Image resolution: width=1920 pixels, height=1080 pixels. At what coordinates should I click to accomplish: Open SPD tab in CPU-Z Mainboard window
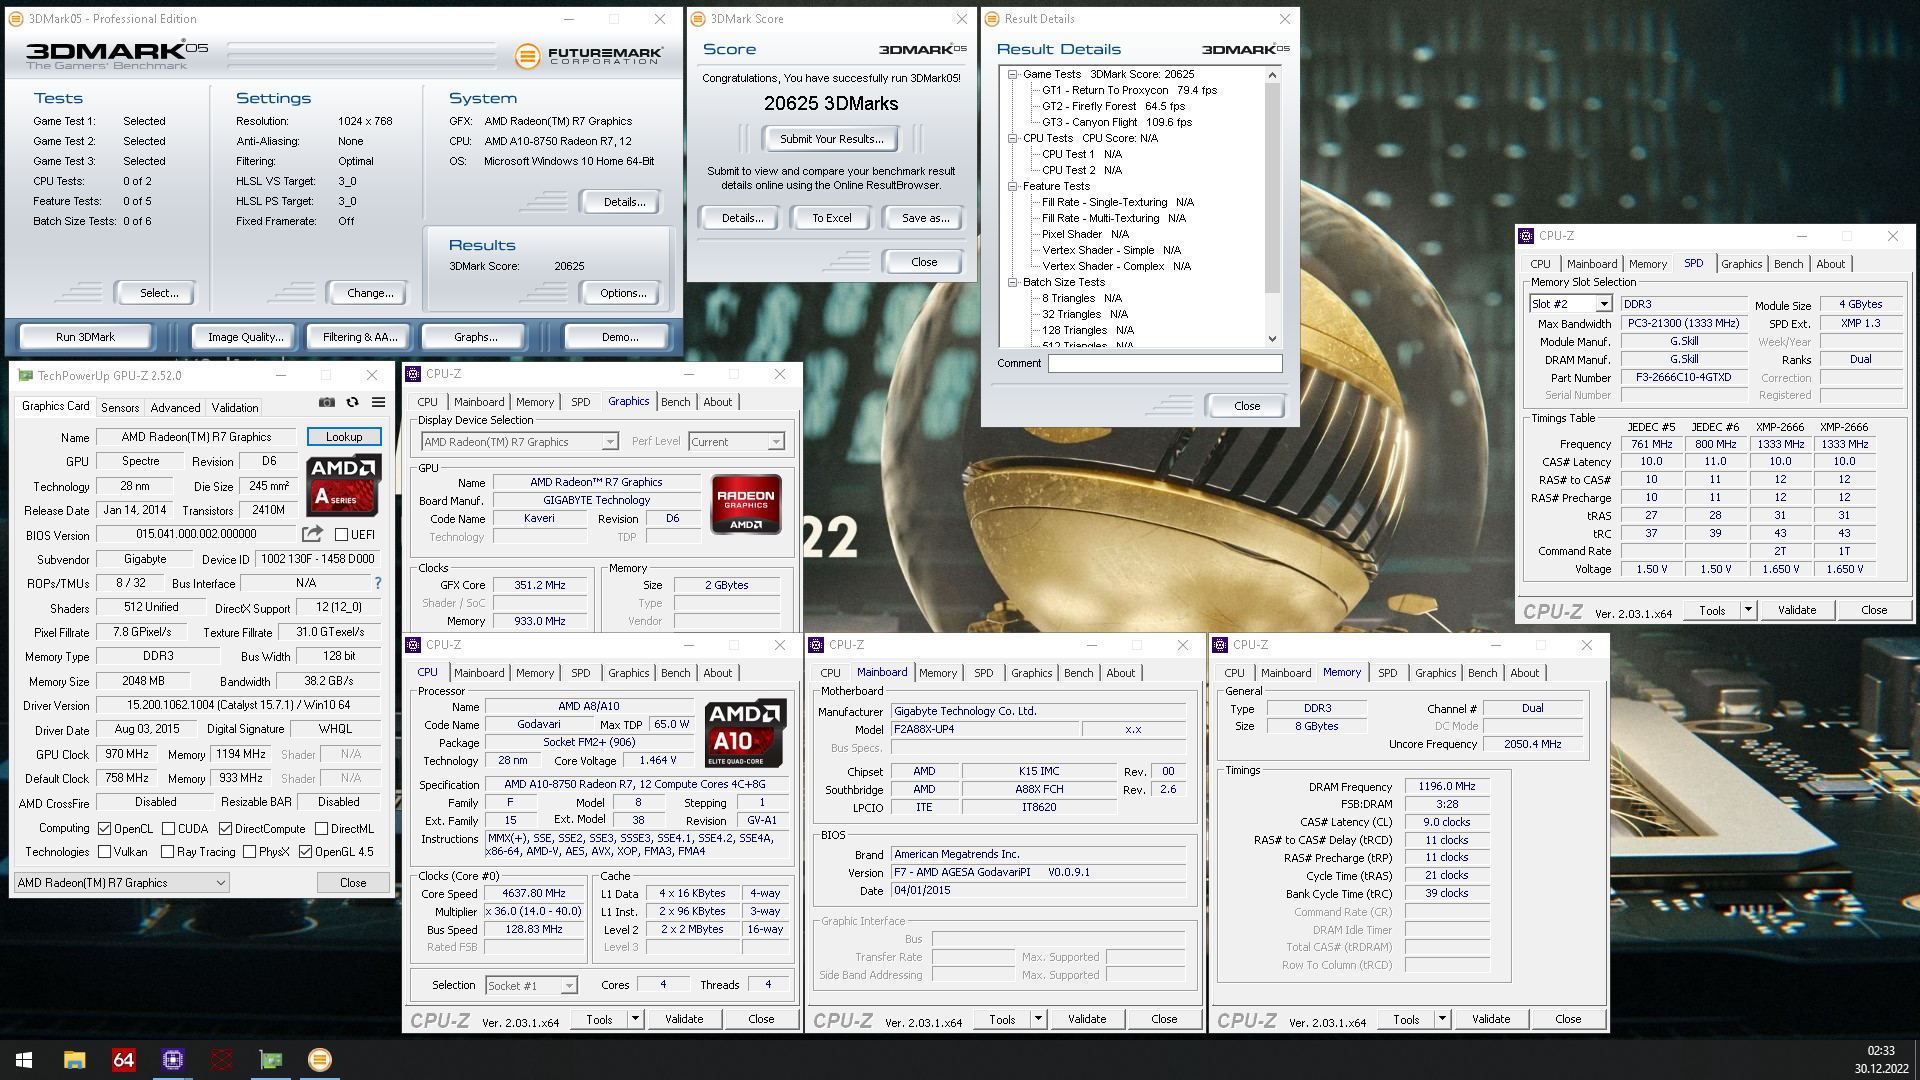984,673
